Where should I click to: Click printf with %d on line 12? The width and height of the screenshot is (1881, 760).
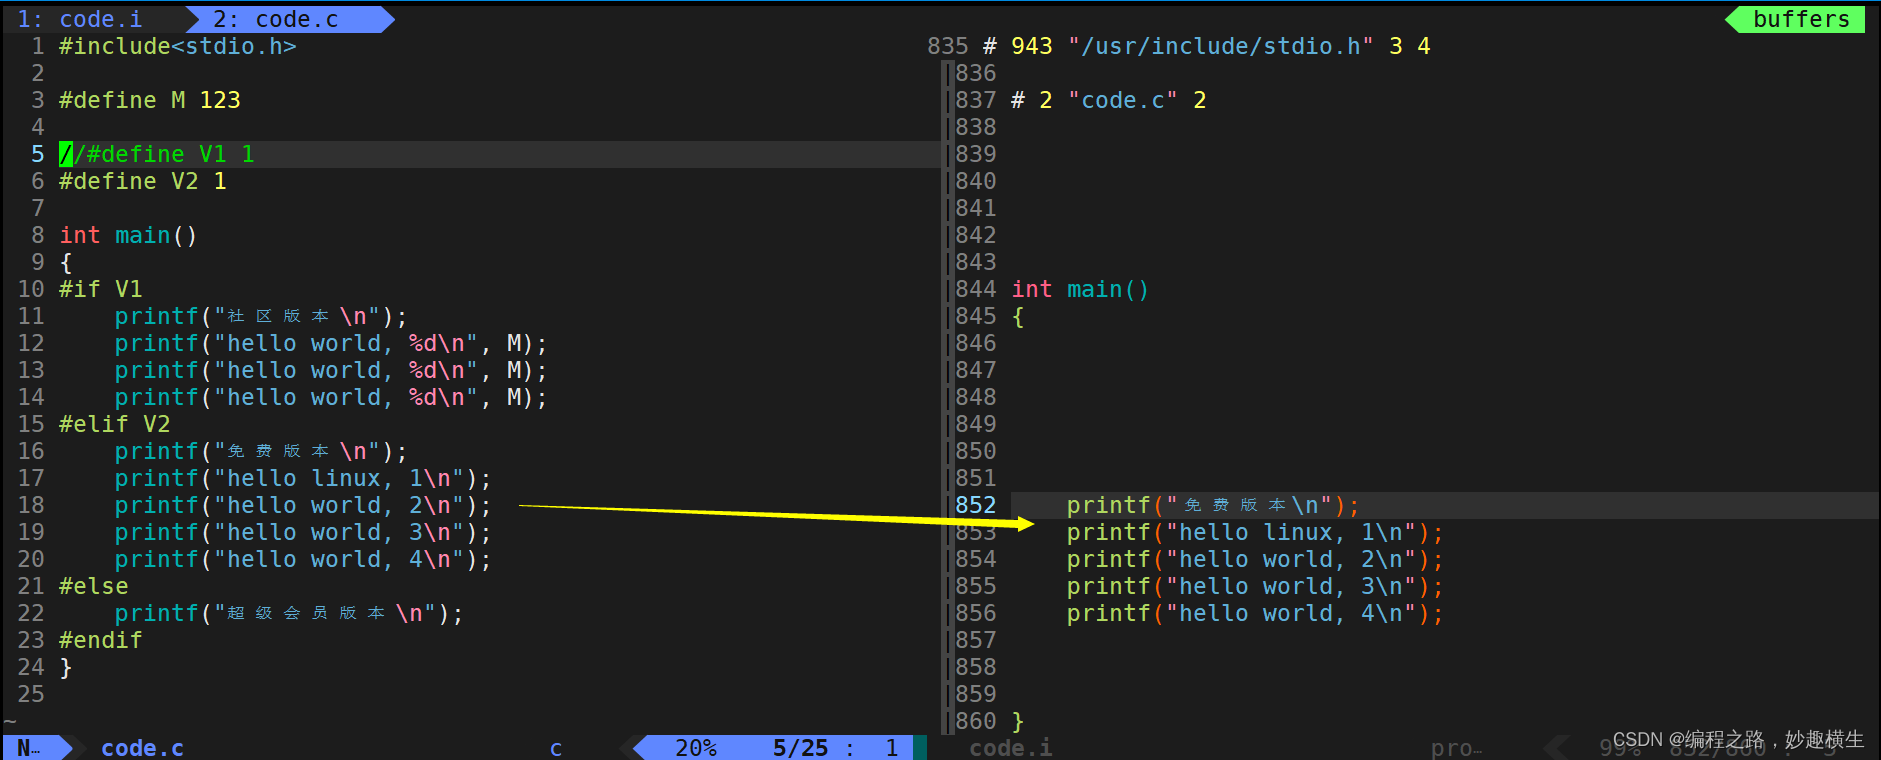pos(331,343)
